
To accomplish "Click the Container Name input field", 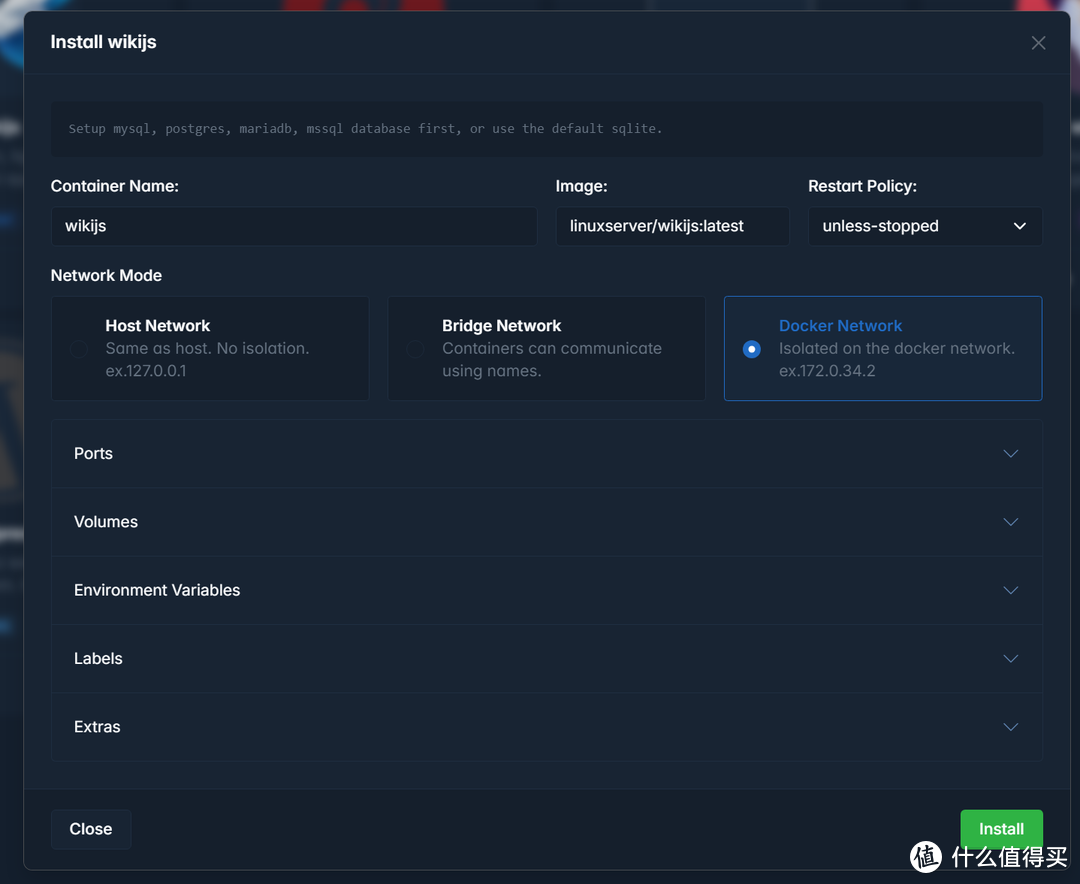I will (294, 226).
